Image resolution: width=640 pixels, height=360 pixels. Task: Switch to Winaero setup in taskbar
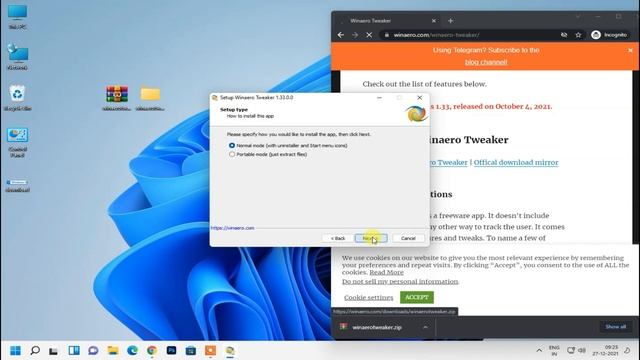230,350
